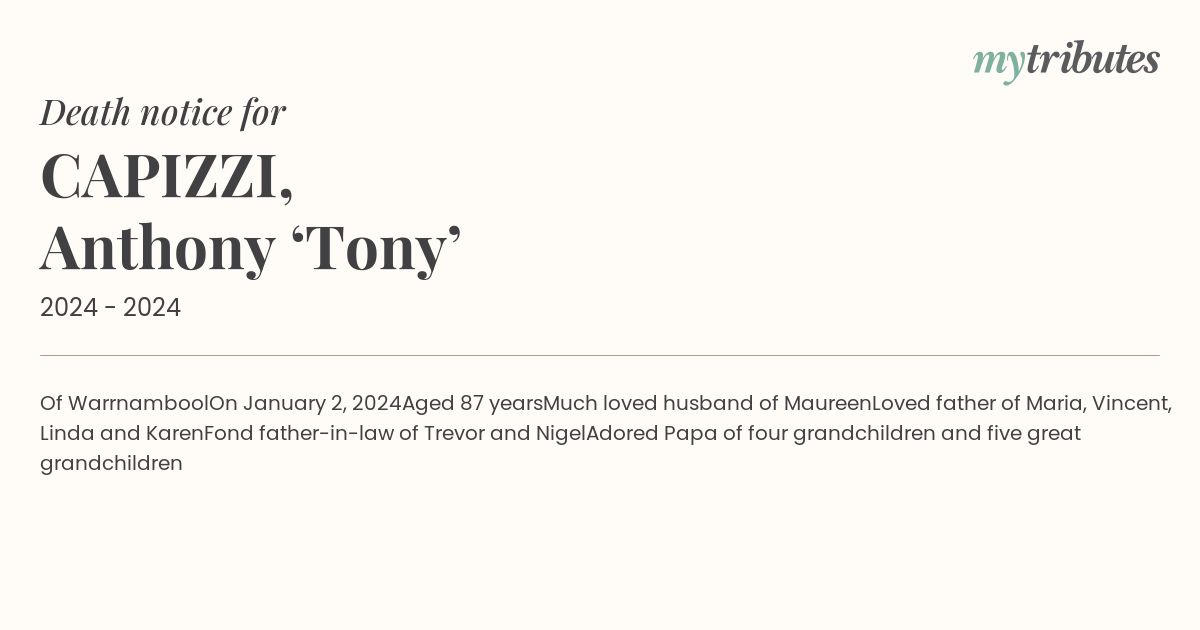The width and height of the screenshot is (1200, 630).
Task: Click the text 'Of Warrnambool'
Action: coord(124,404)
